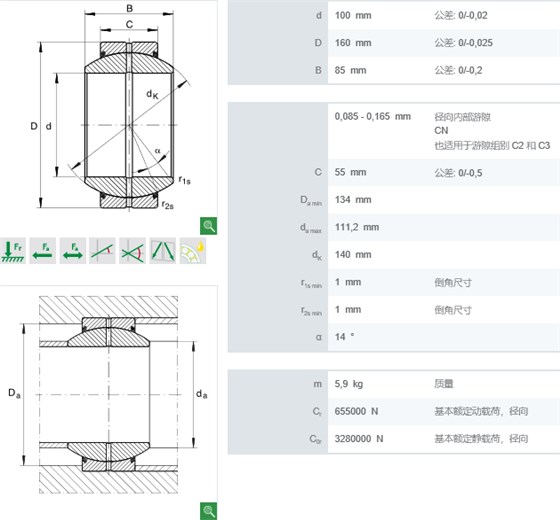Viewport: 560px width, 520px height.
Task: Click the '倒角尺寸' text in r2s min row
Action: point(453,310)
